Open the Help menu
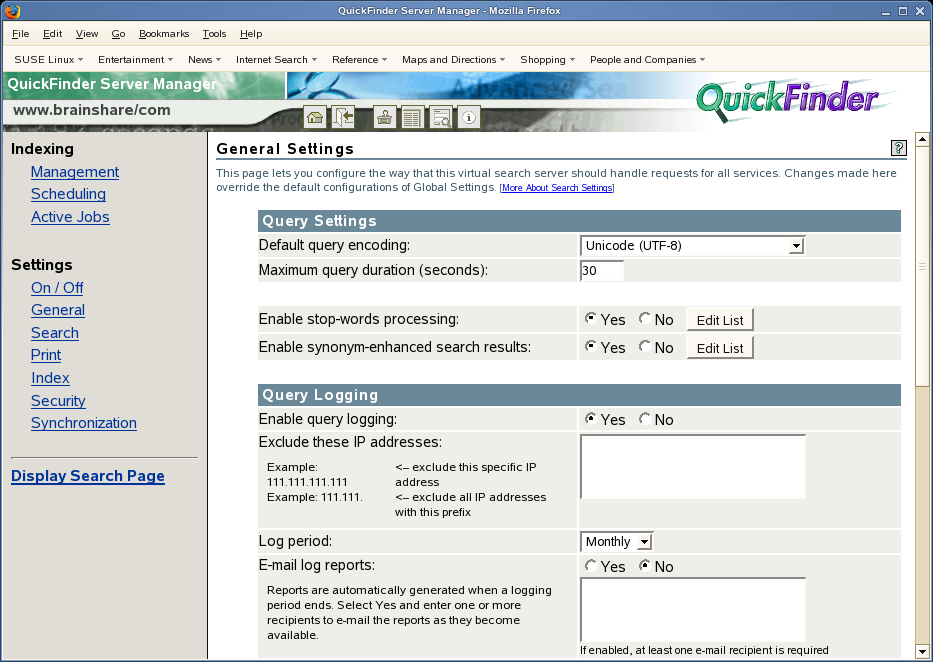The image size is (933, 662). tap(251, 34)
